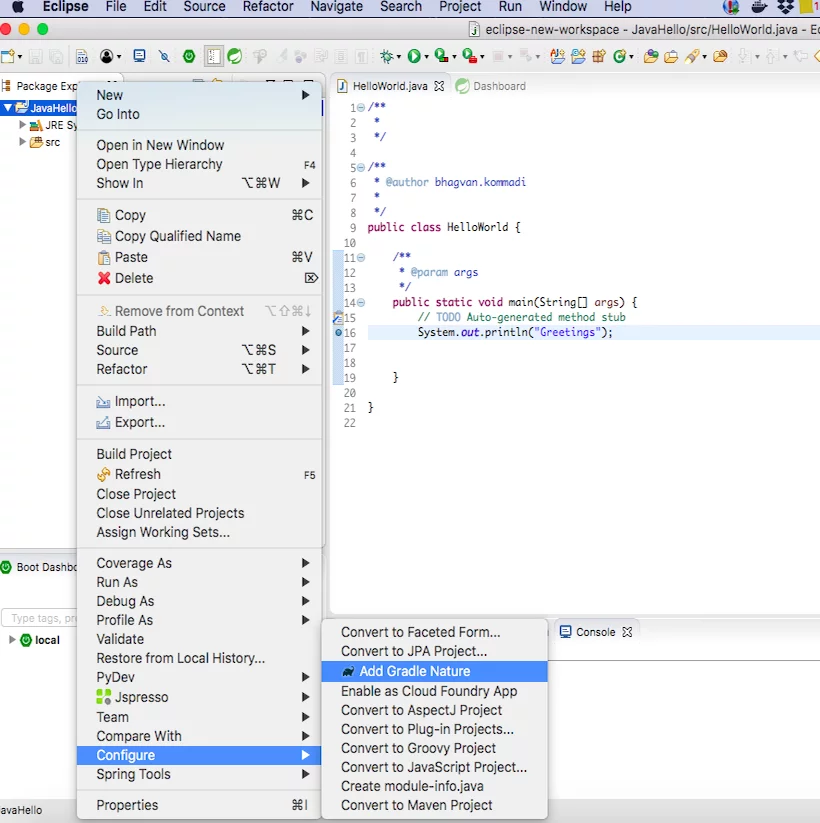Switch to the Dashboard editor tab

coord(490,86)
